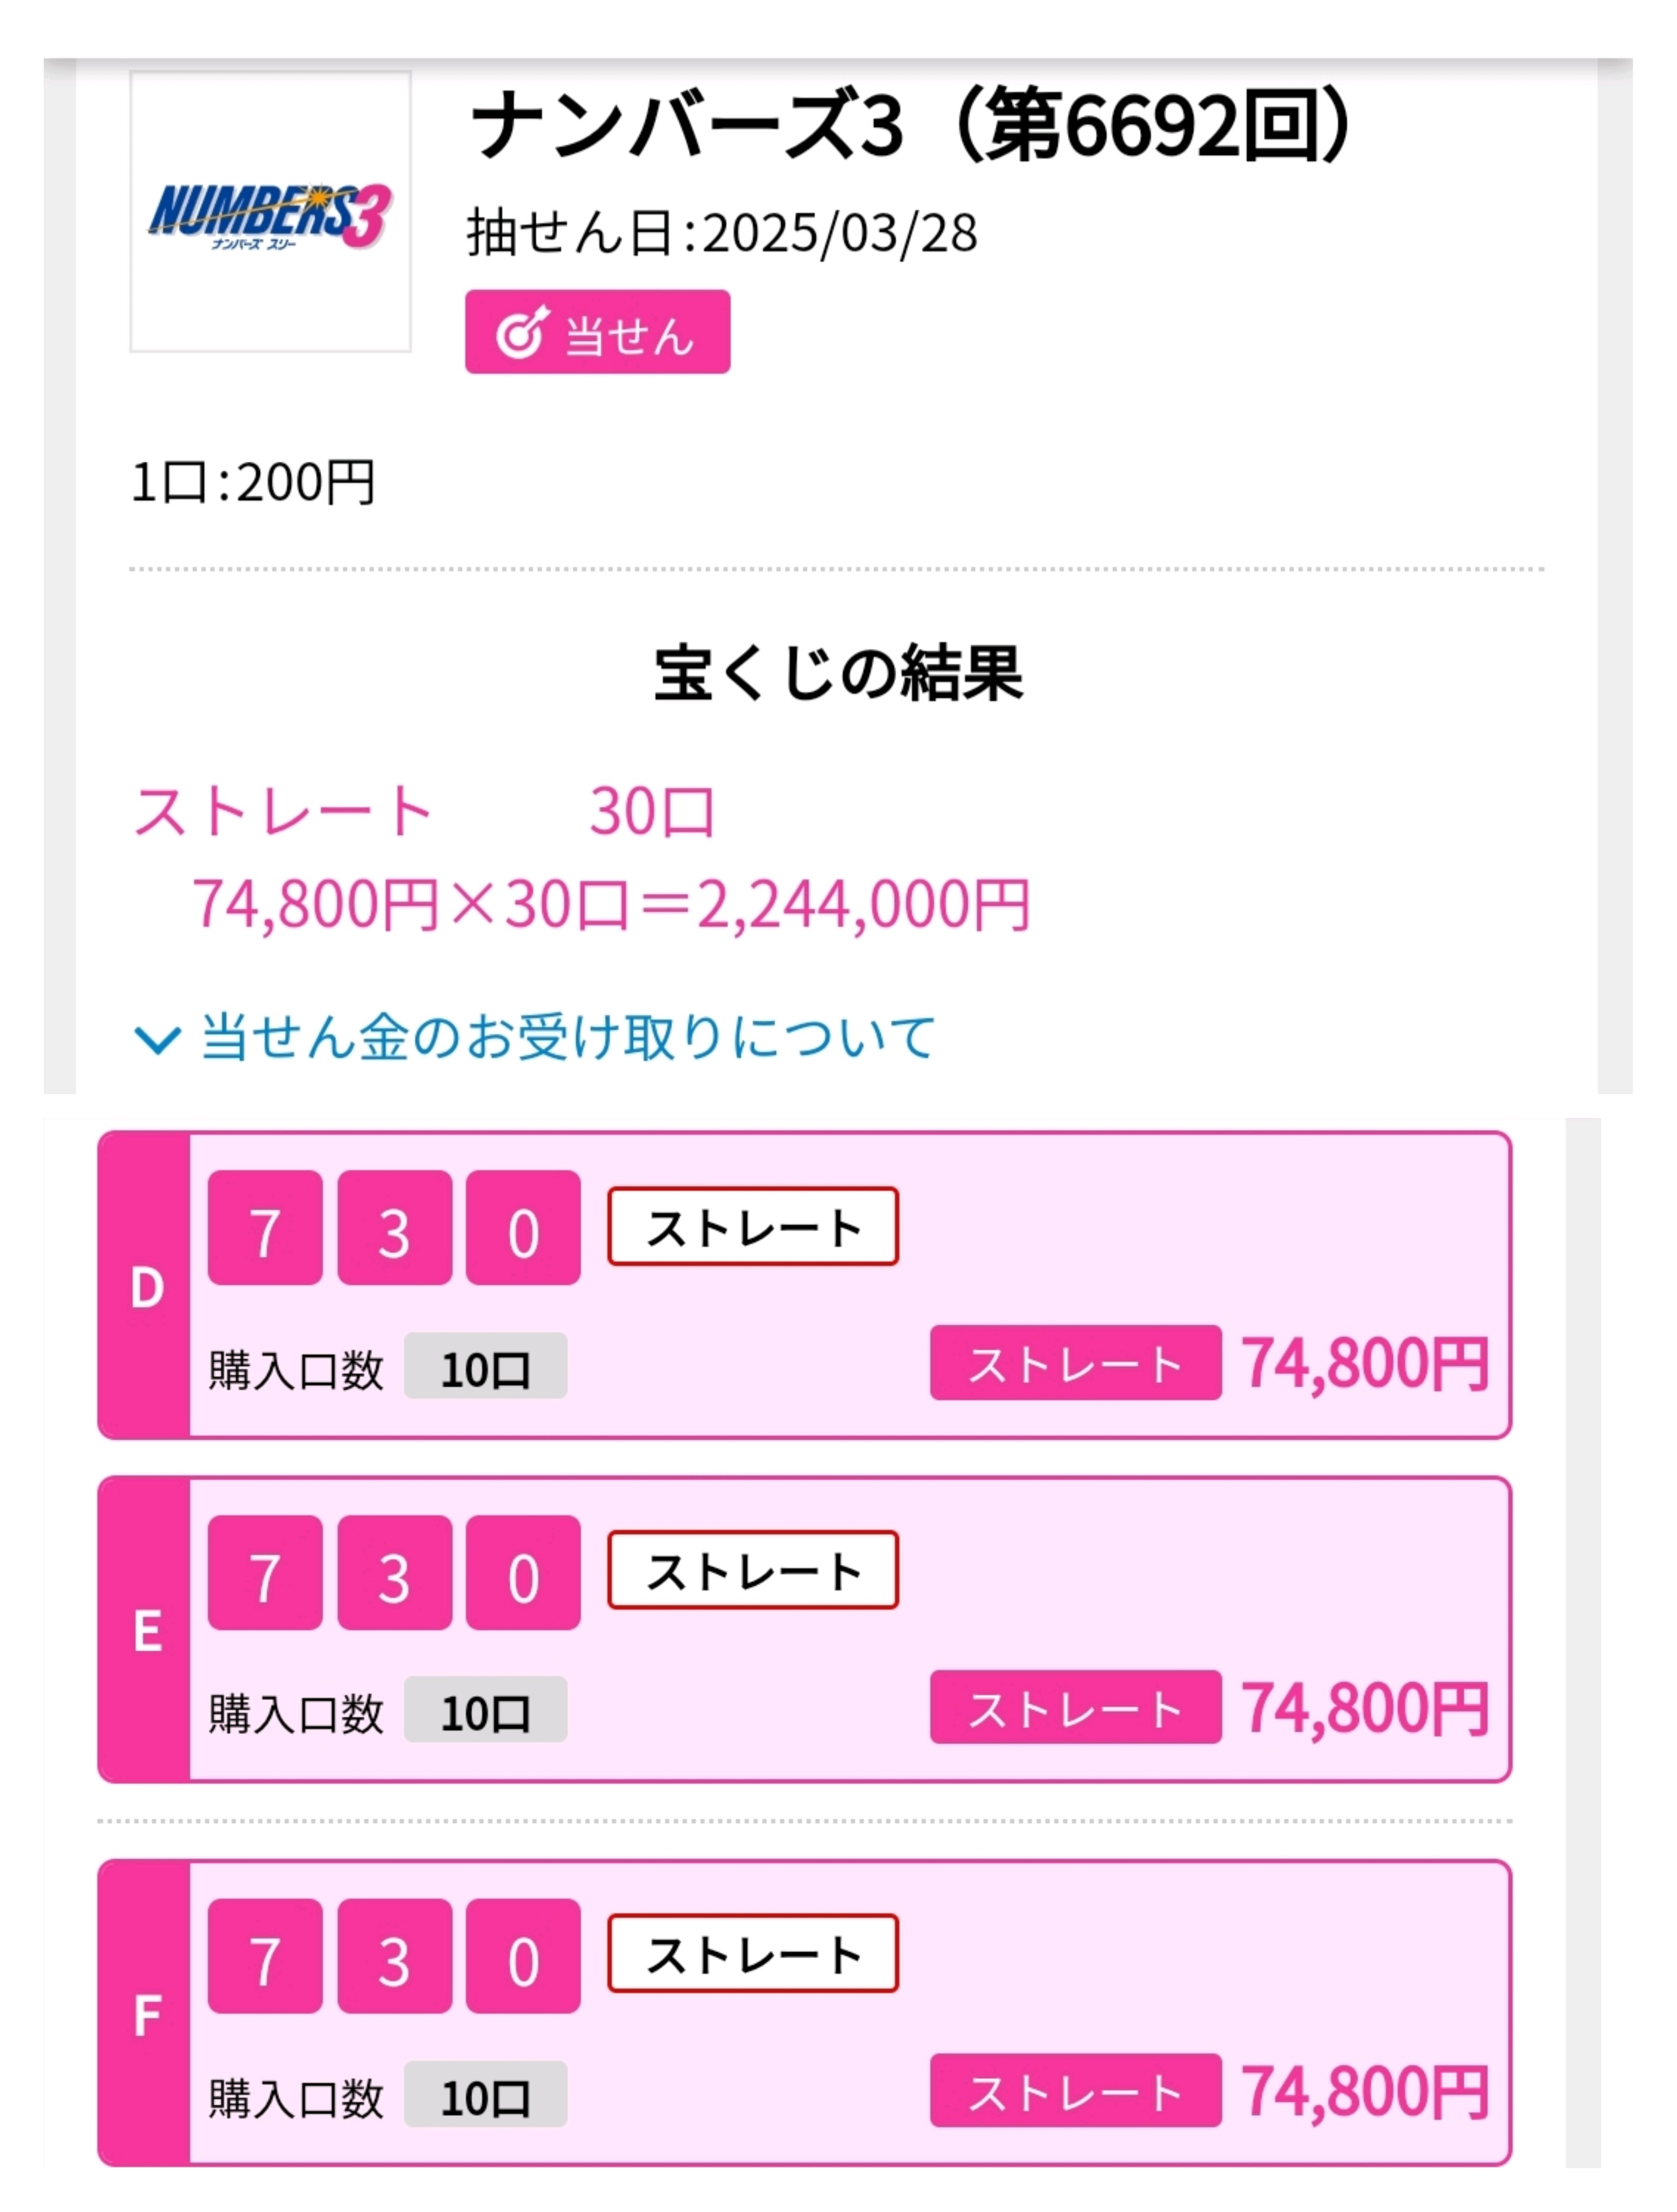Select the E row label tab

coord(145,1629)
